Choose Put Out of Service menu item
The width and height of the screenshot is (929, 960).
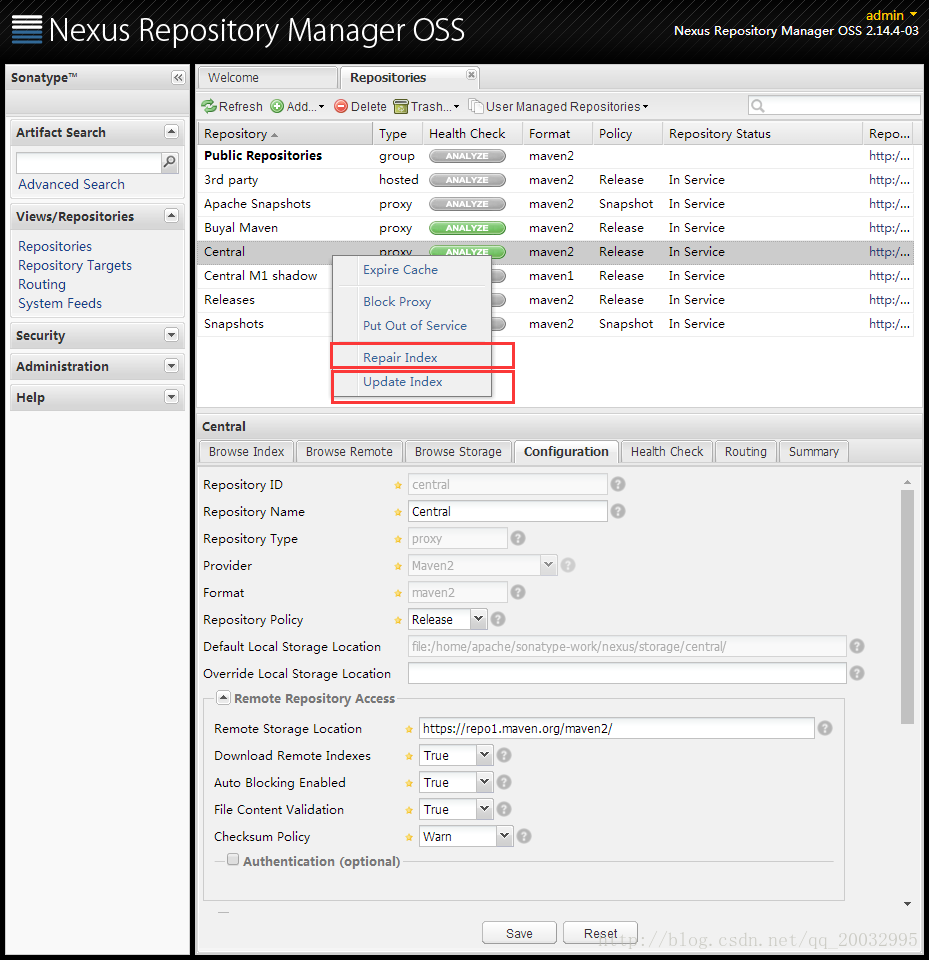(x=415, y=325)
